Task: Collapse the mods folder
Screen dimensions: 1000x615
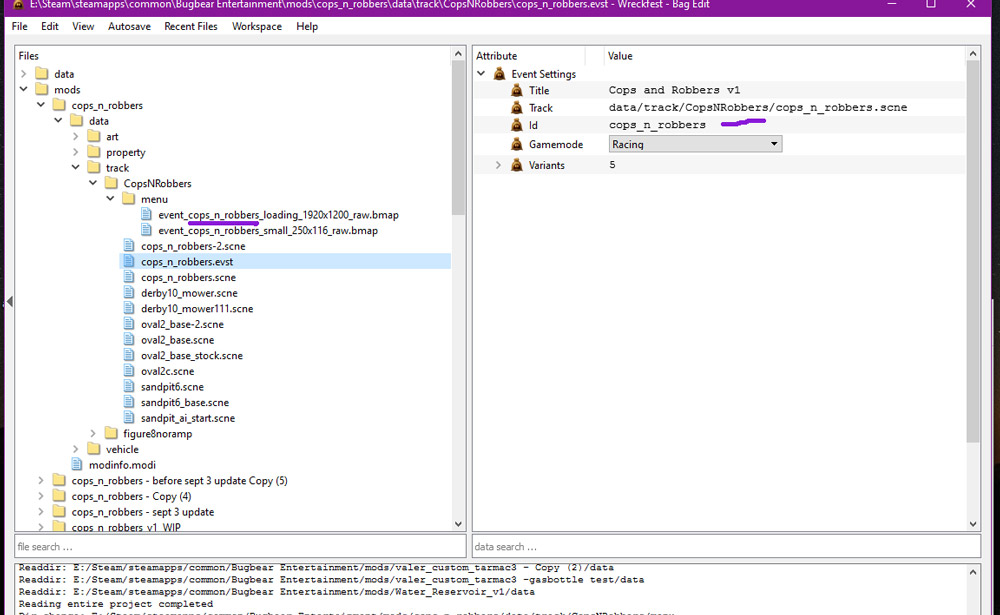Action: (24, 89)
